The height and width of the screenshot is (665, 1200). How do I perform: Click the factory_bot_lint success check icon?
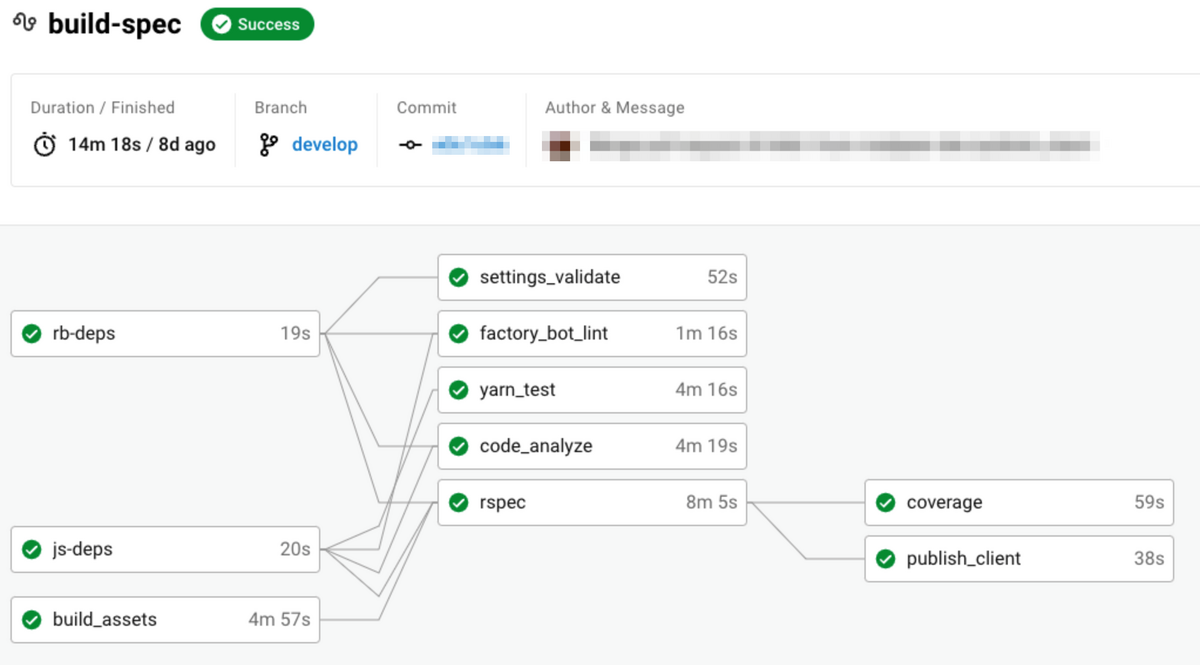click(459, 333)
